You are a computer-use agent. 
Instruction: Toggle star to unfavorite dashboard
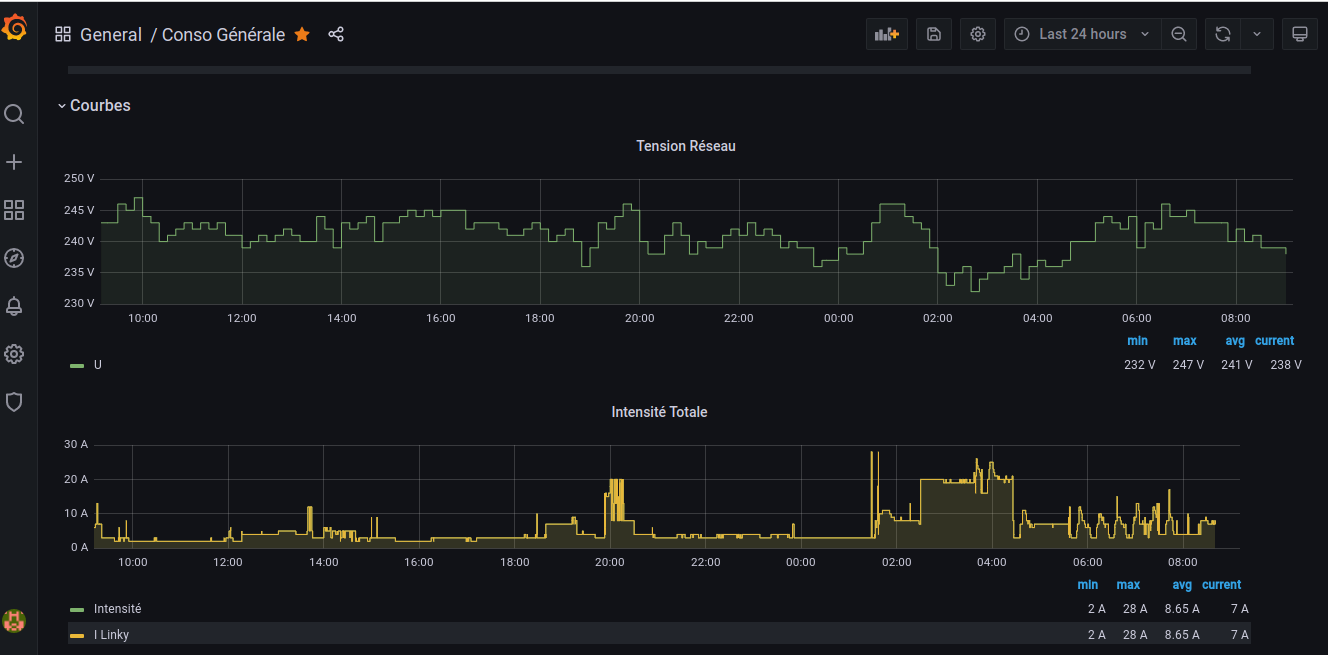pyautogui.click(x=302, y=35)
